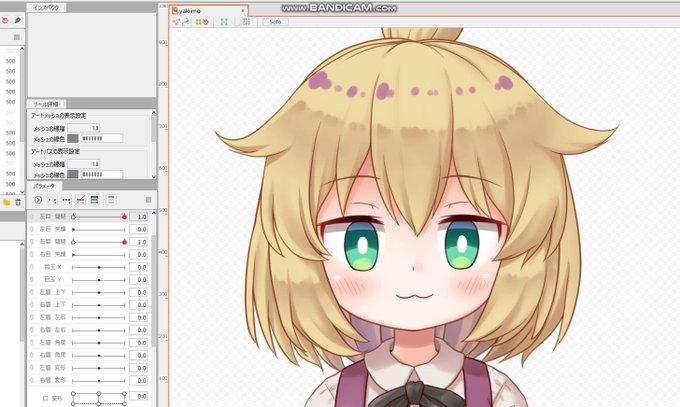Click the 左眉 上下 parameter slider
Screen dimensions: 680x407
point(99,292)
